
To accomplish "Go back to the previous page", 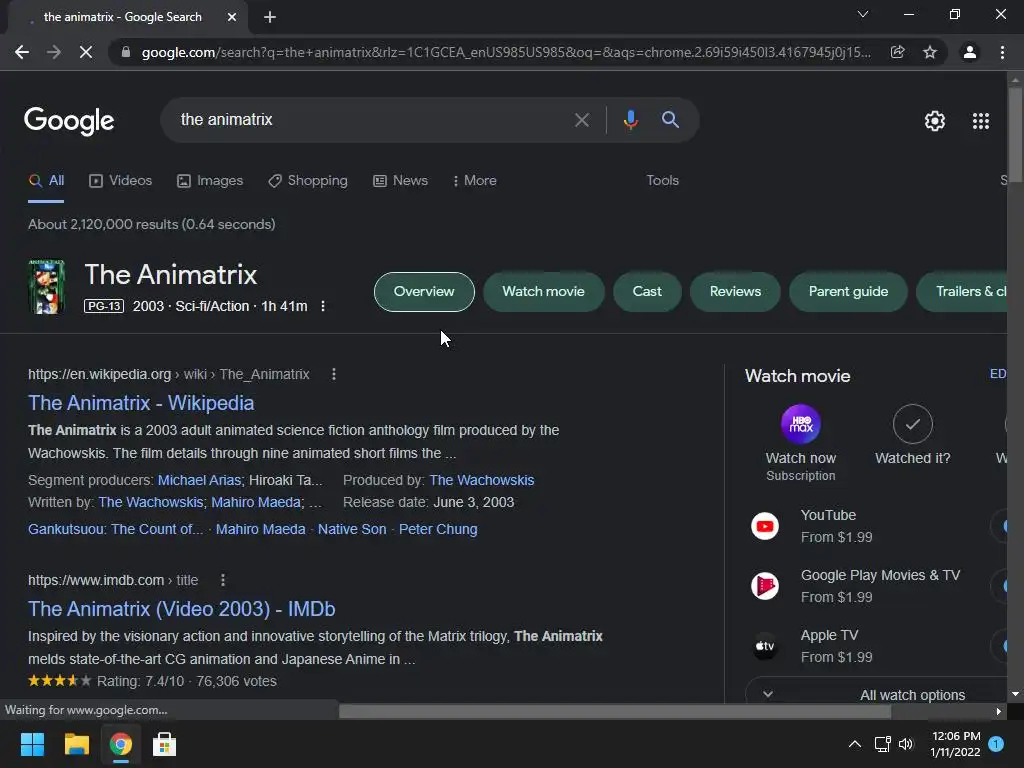I will pos(22,52).
